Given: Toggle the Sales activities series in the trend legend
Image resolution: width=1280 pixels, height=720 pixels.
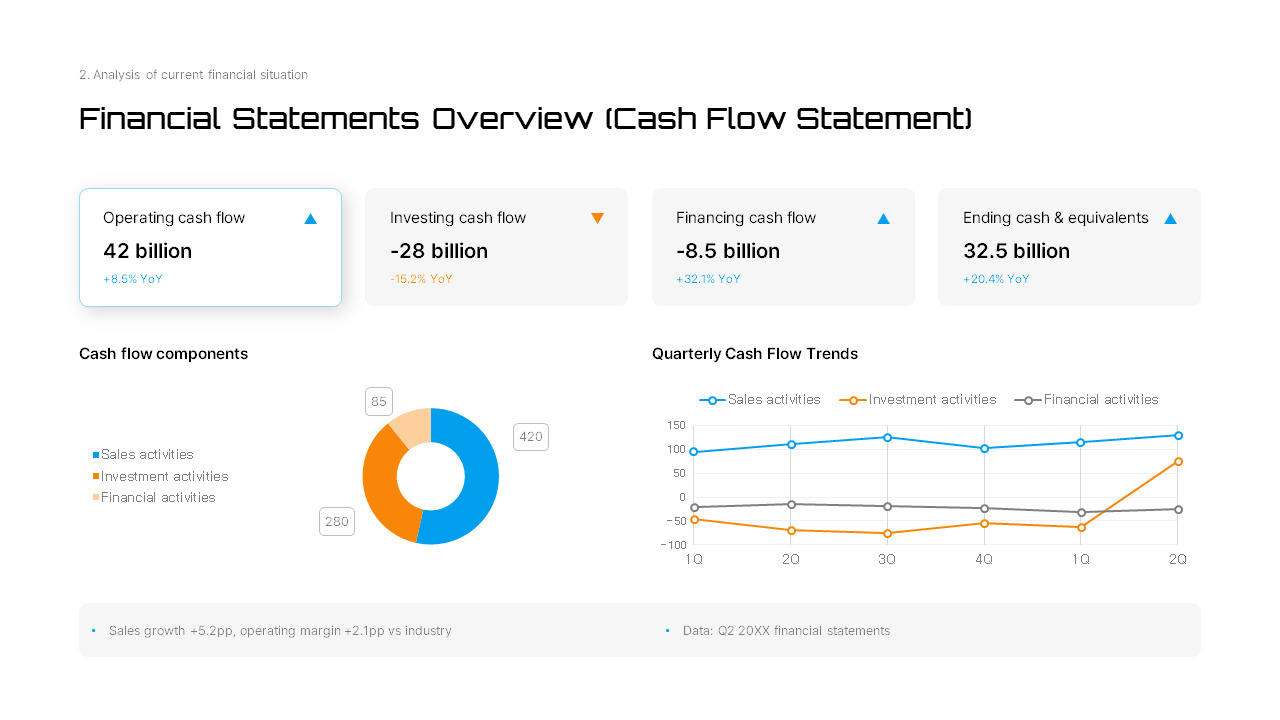Looking at the screenshot, I should click(760, 399).
